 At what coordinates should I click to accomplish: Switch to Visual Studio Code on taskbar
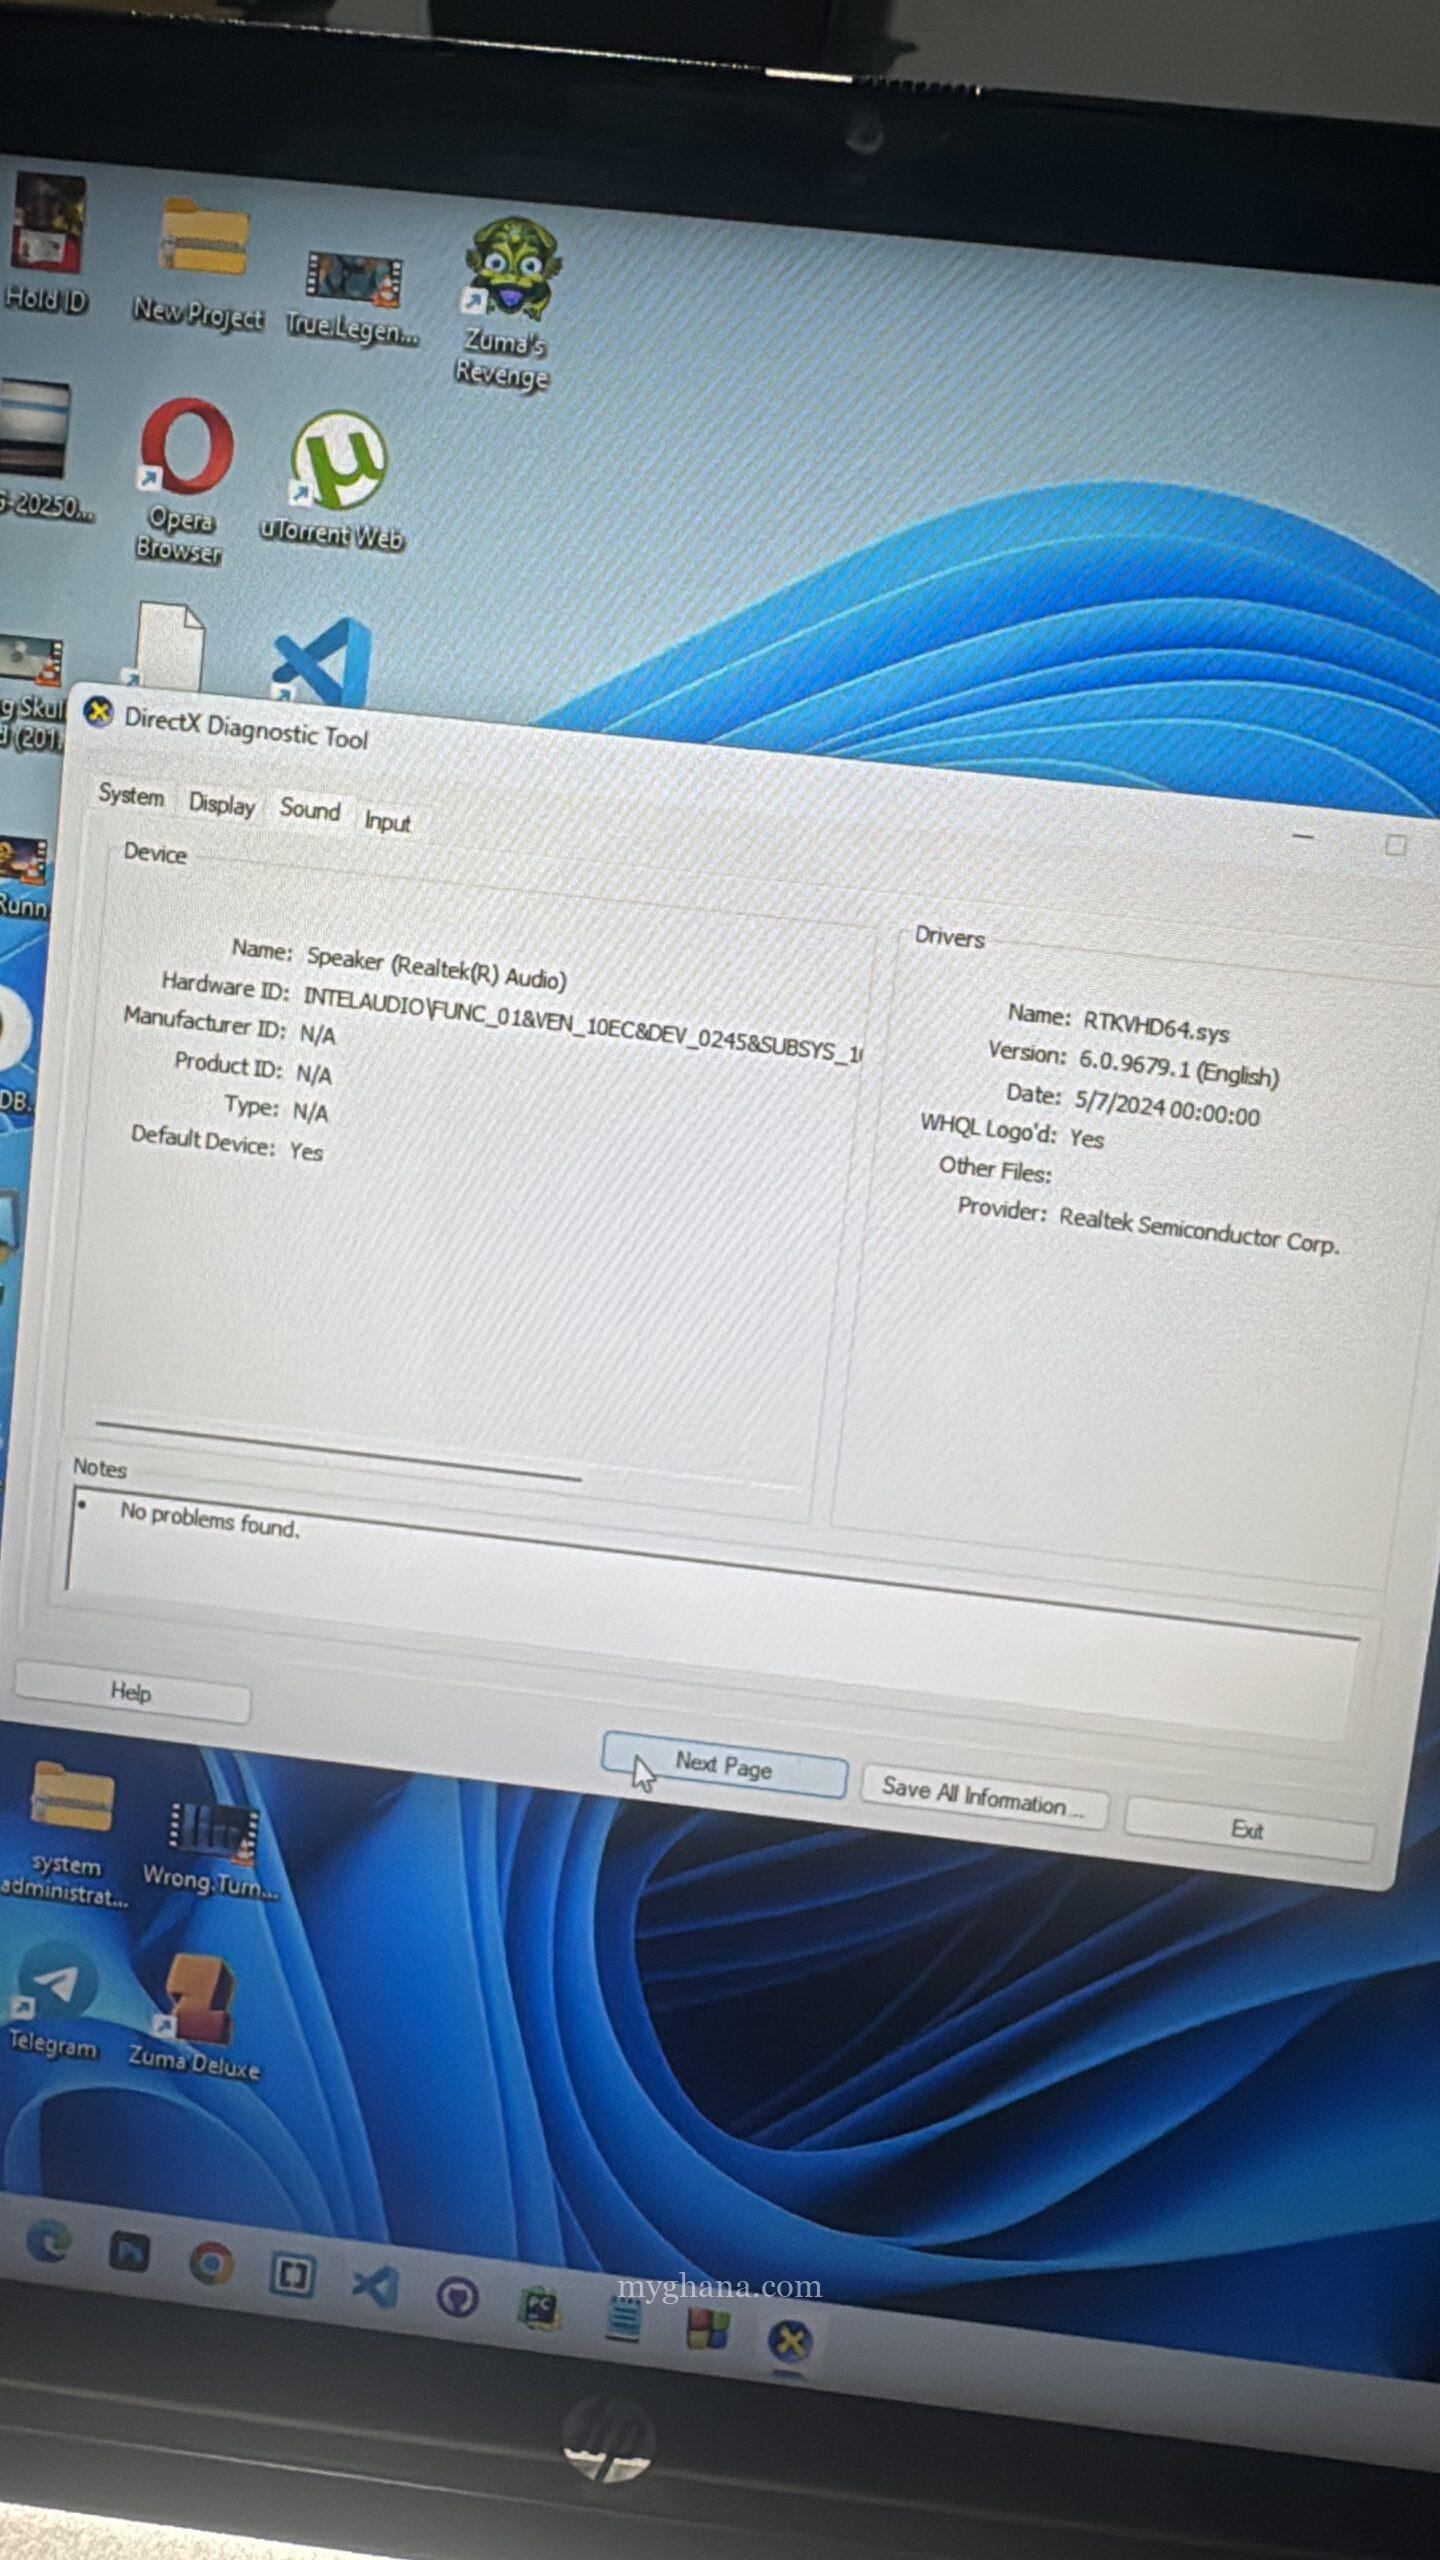pyautogui.click(x=375, y=2285)
